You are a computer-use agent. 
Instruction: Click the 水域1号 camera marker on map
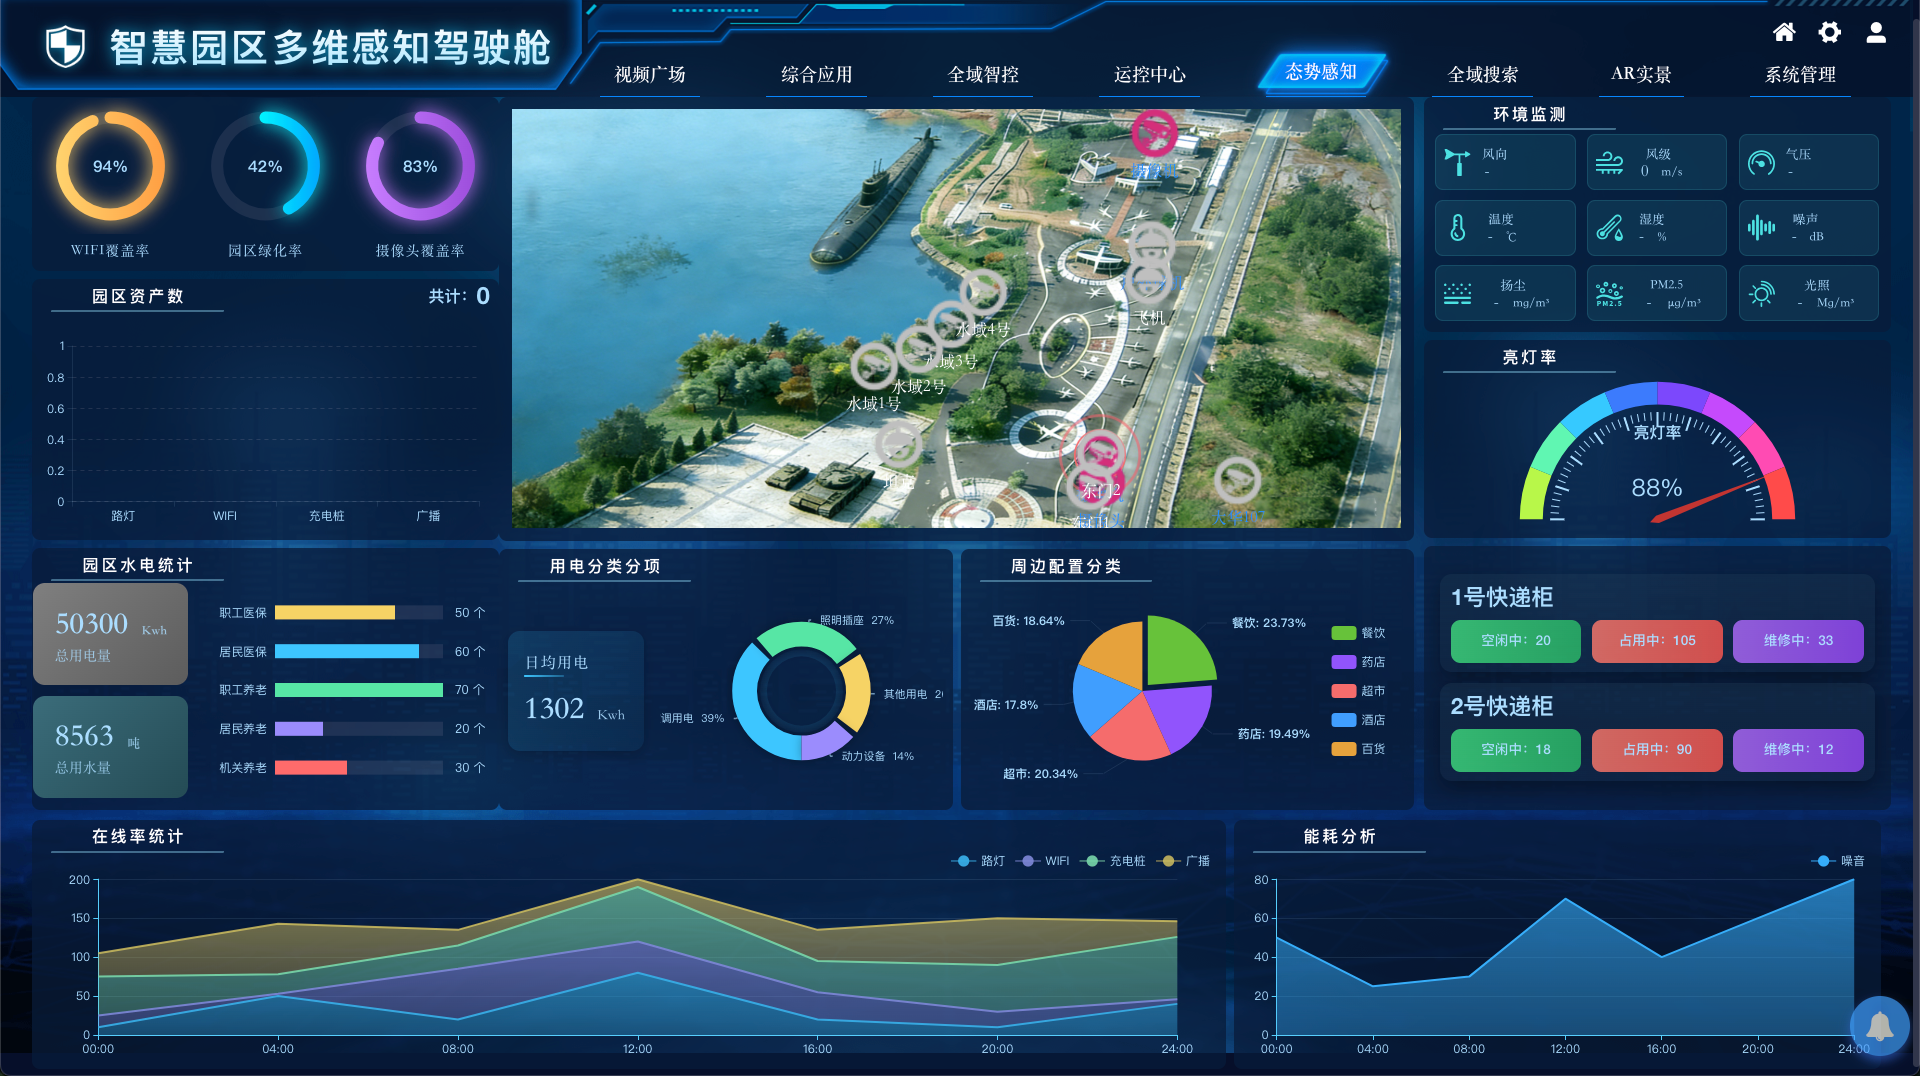(874, 365)
